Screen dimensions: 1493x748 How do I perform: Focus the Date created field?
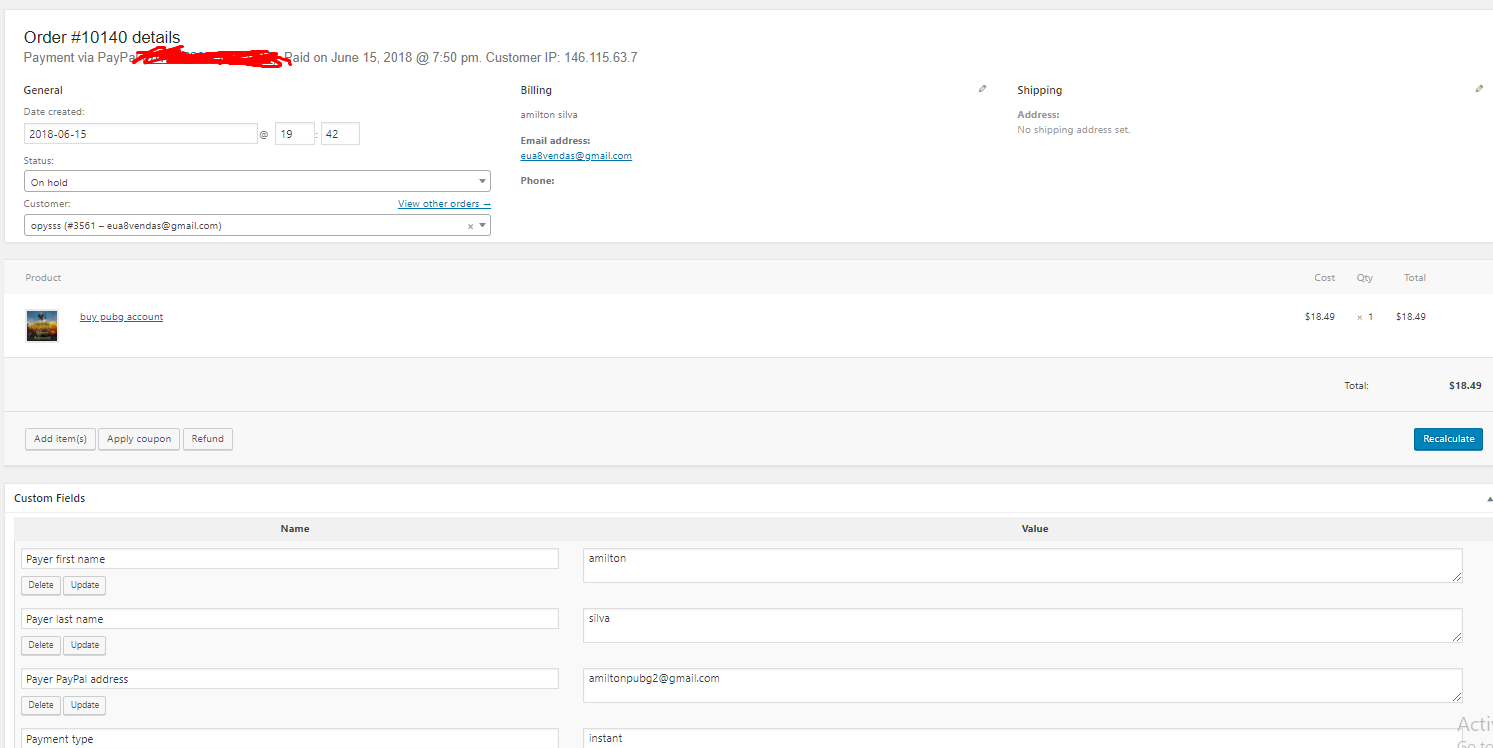141,133
